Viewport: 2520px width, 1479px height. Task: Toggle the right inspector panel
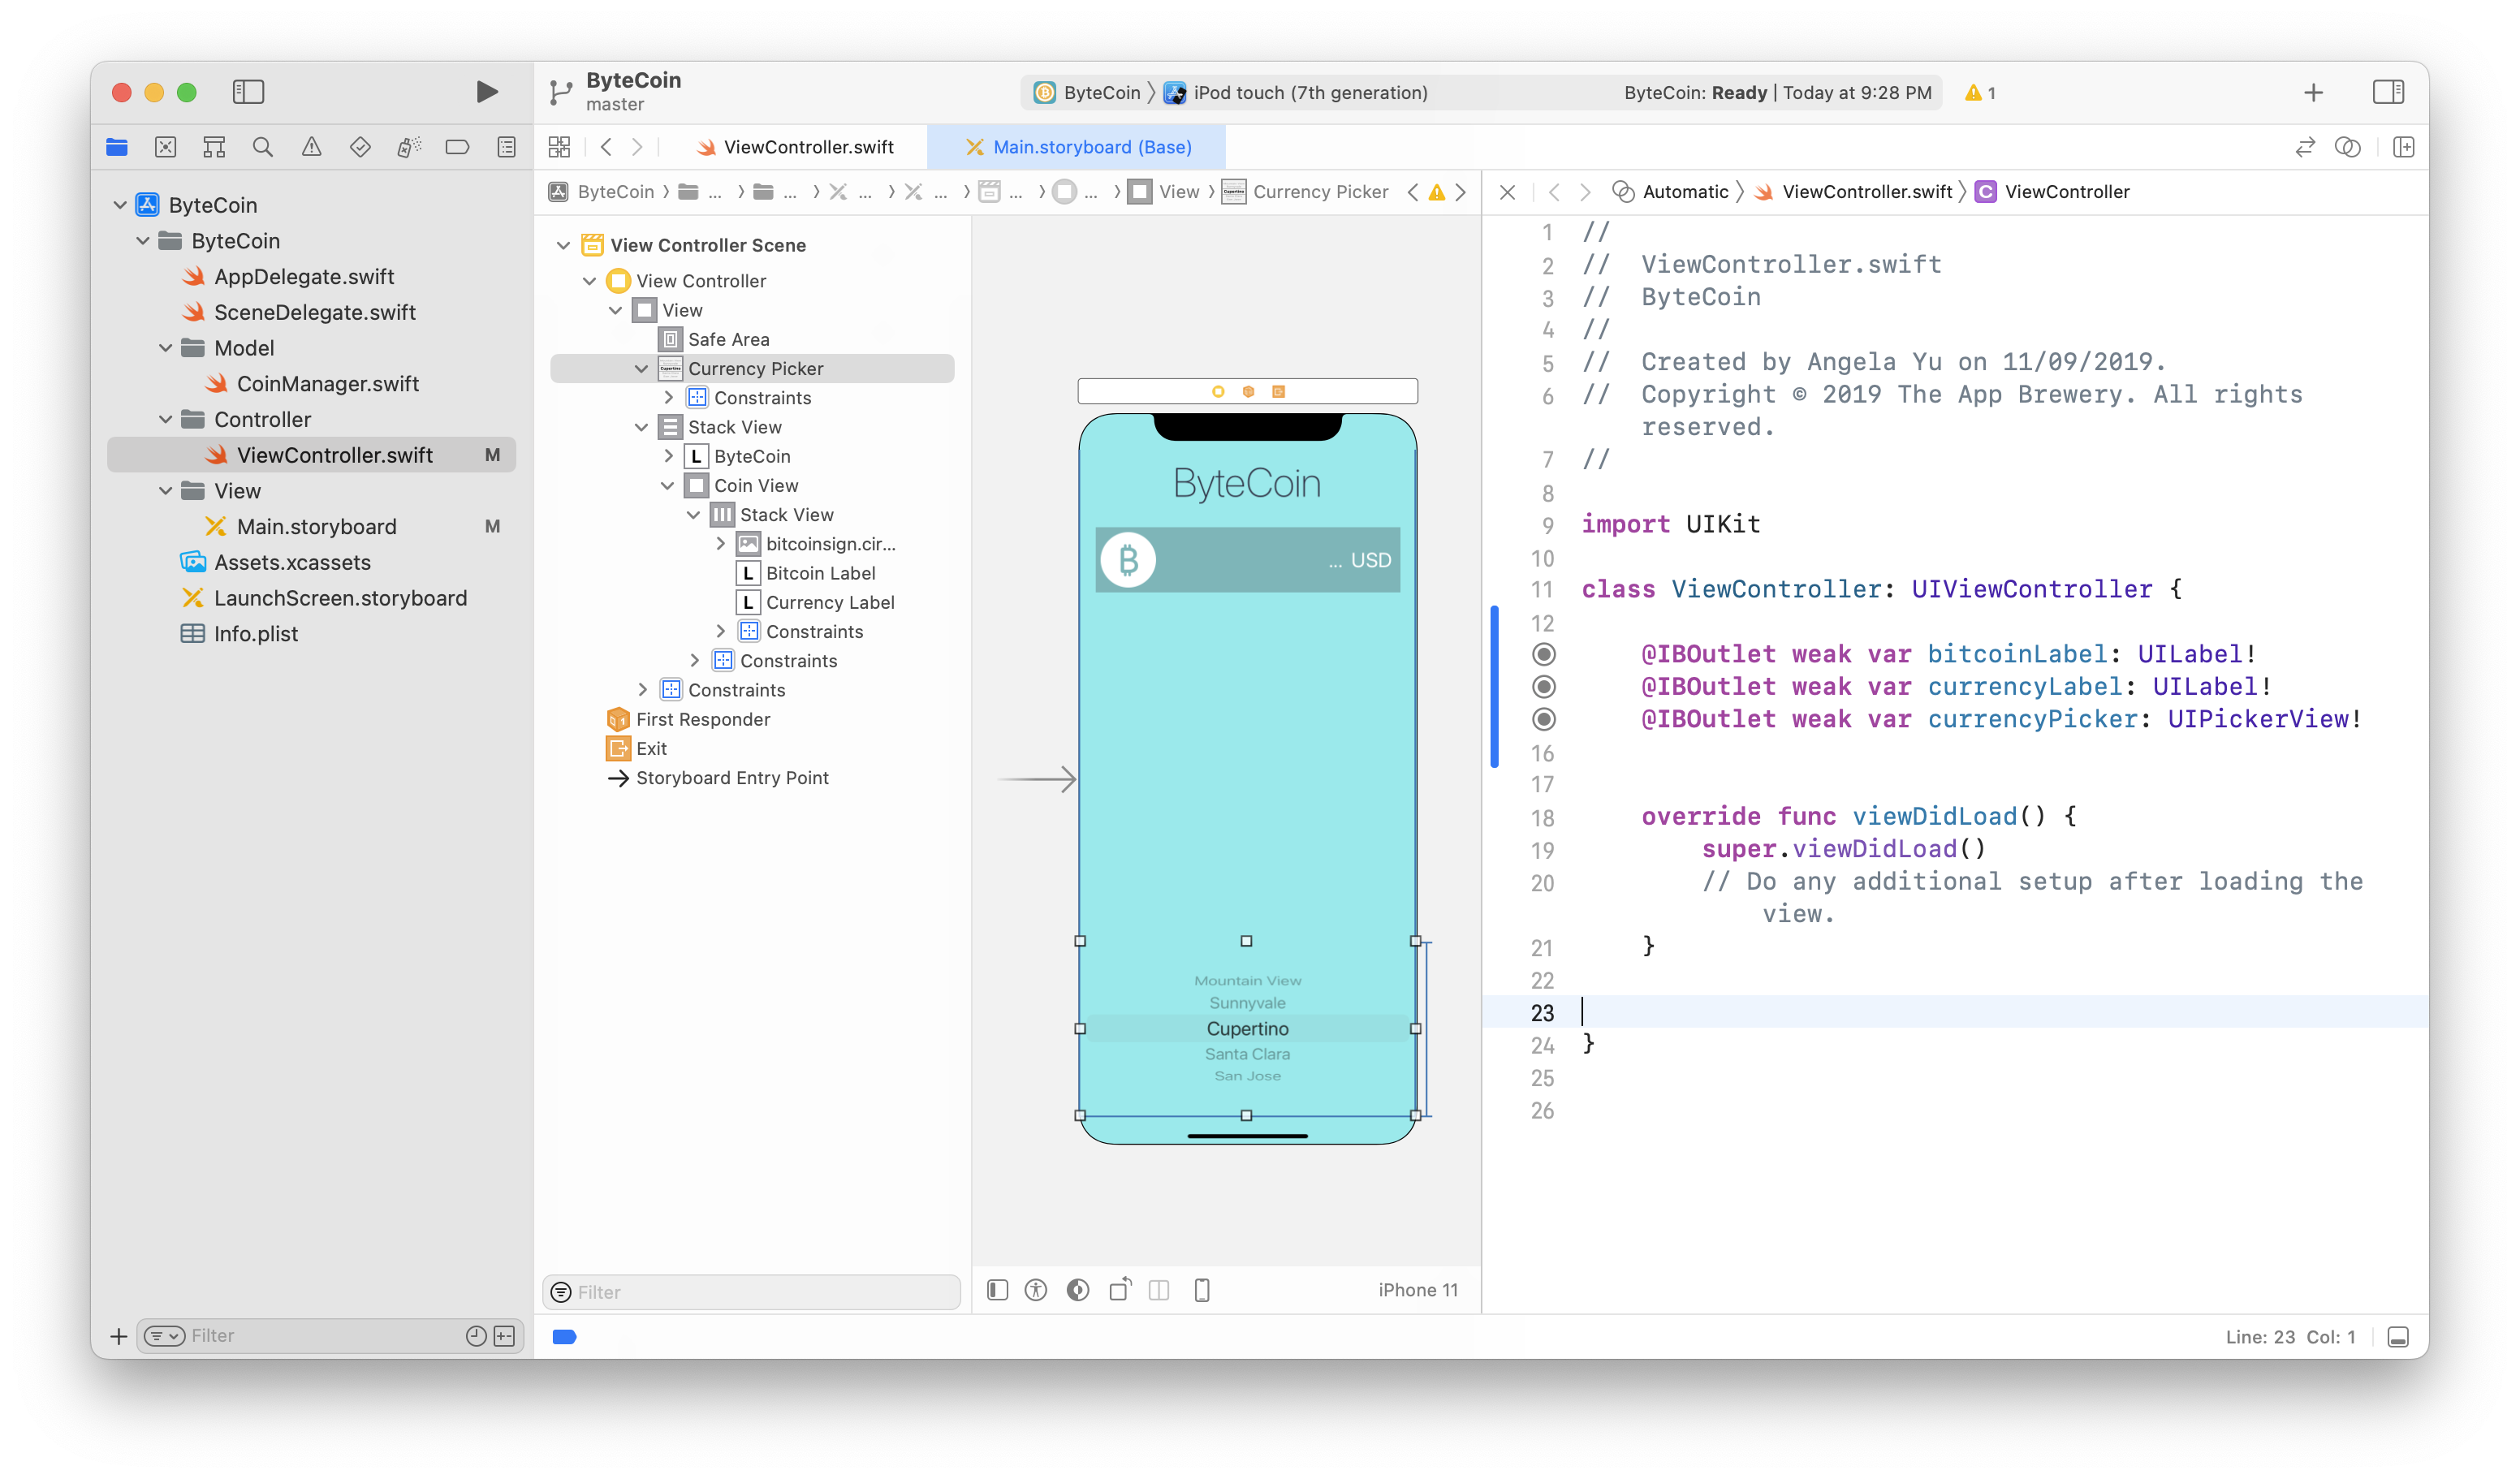pos(2388,92)
